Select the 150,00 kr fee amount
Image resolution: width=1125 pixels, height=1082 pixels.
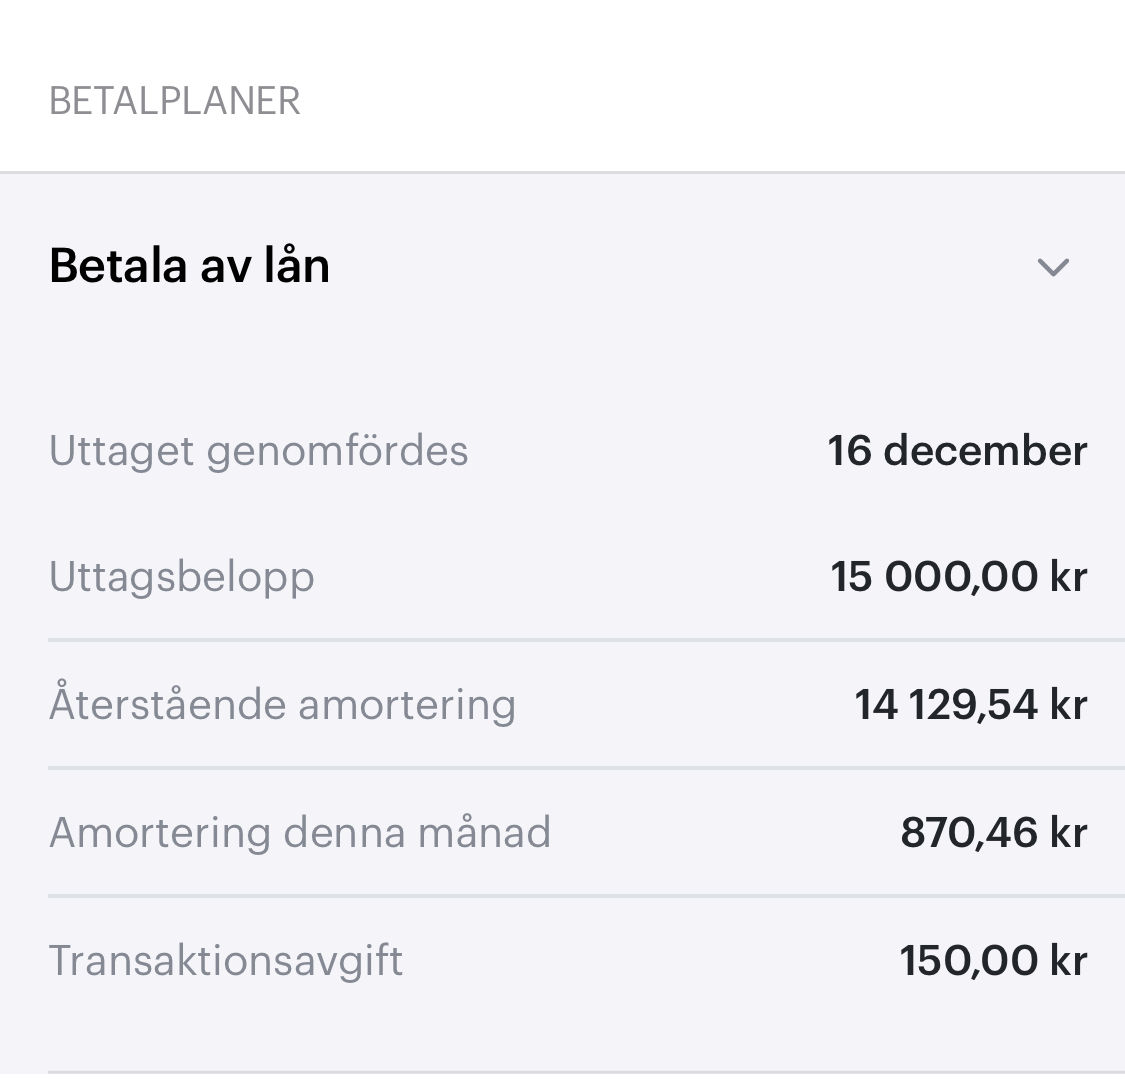tap(993, 960)
